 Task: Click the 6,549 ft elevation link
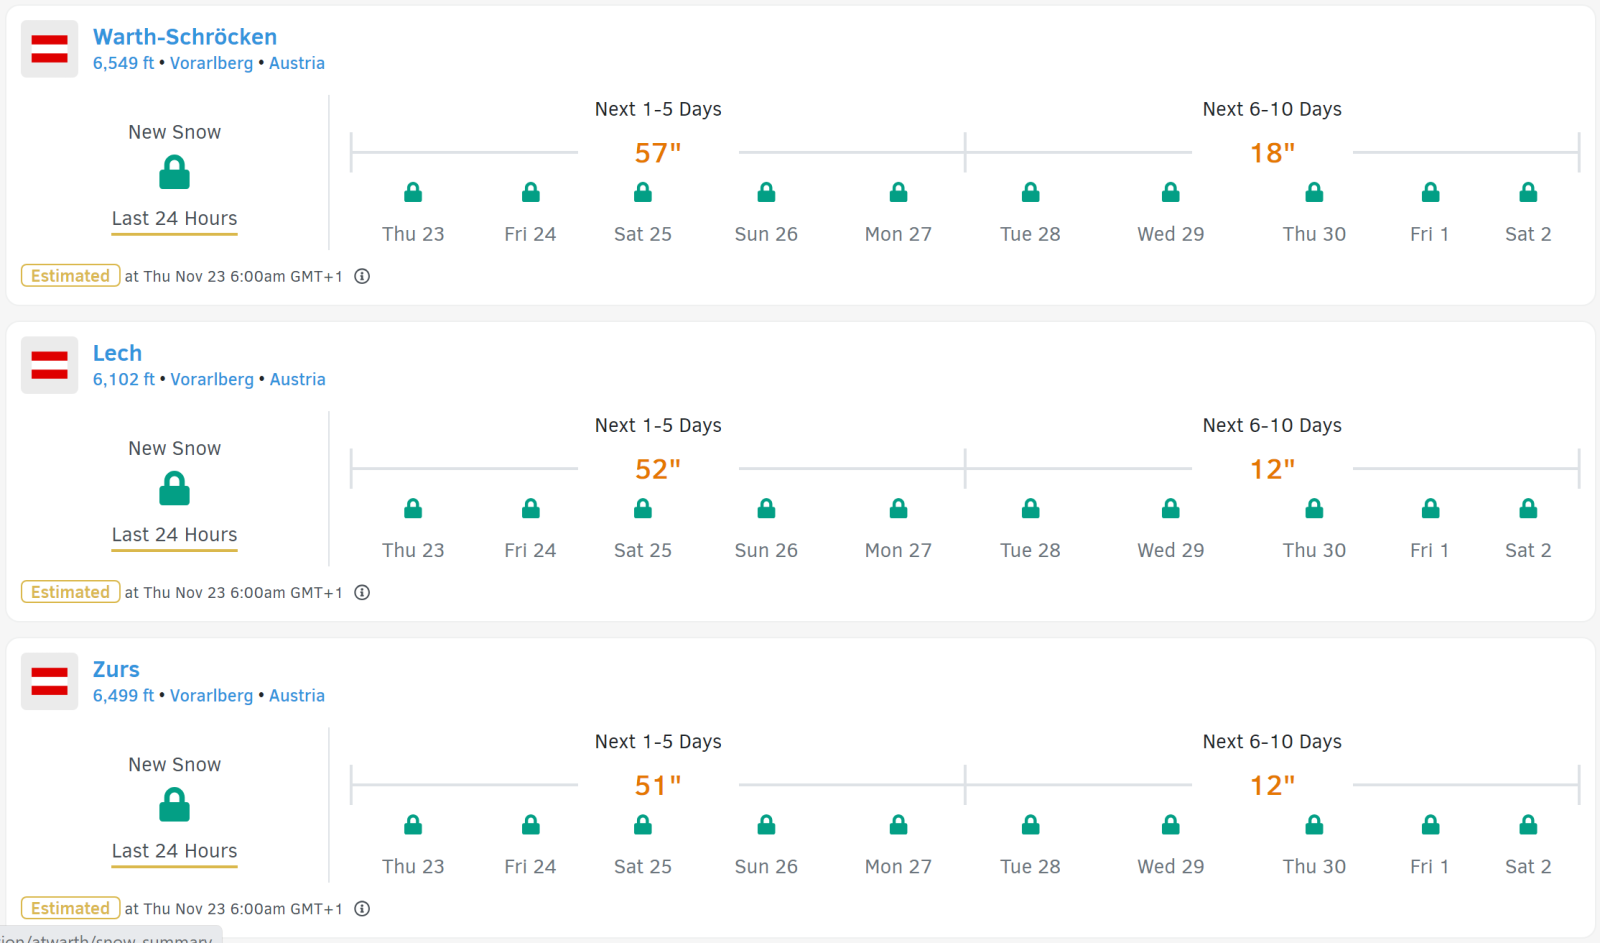point(123,63)
